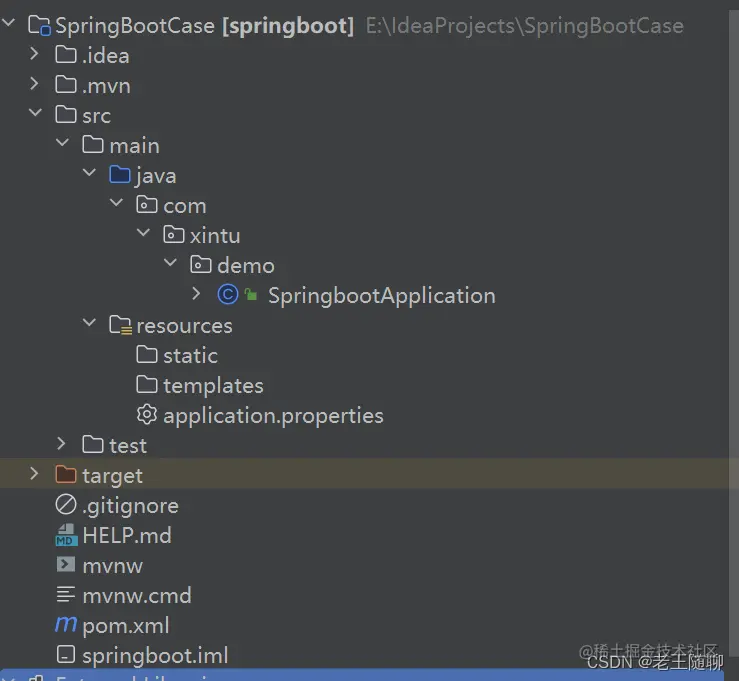Screen dimensions: 739x681
Task: Expand the .idea folder
Action: 35,55
